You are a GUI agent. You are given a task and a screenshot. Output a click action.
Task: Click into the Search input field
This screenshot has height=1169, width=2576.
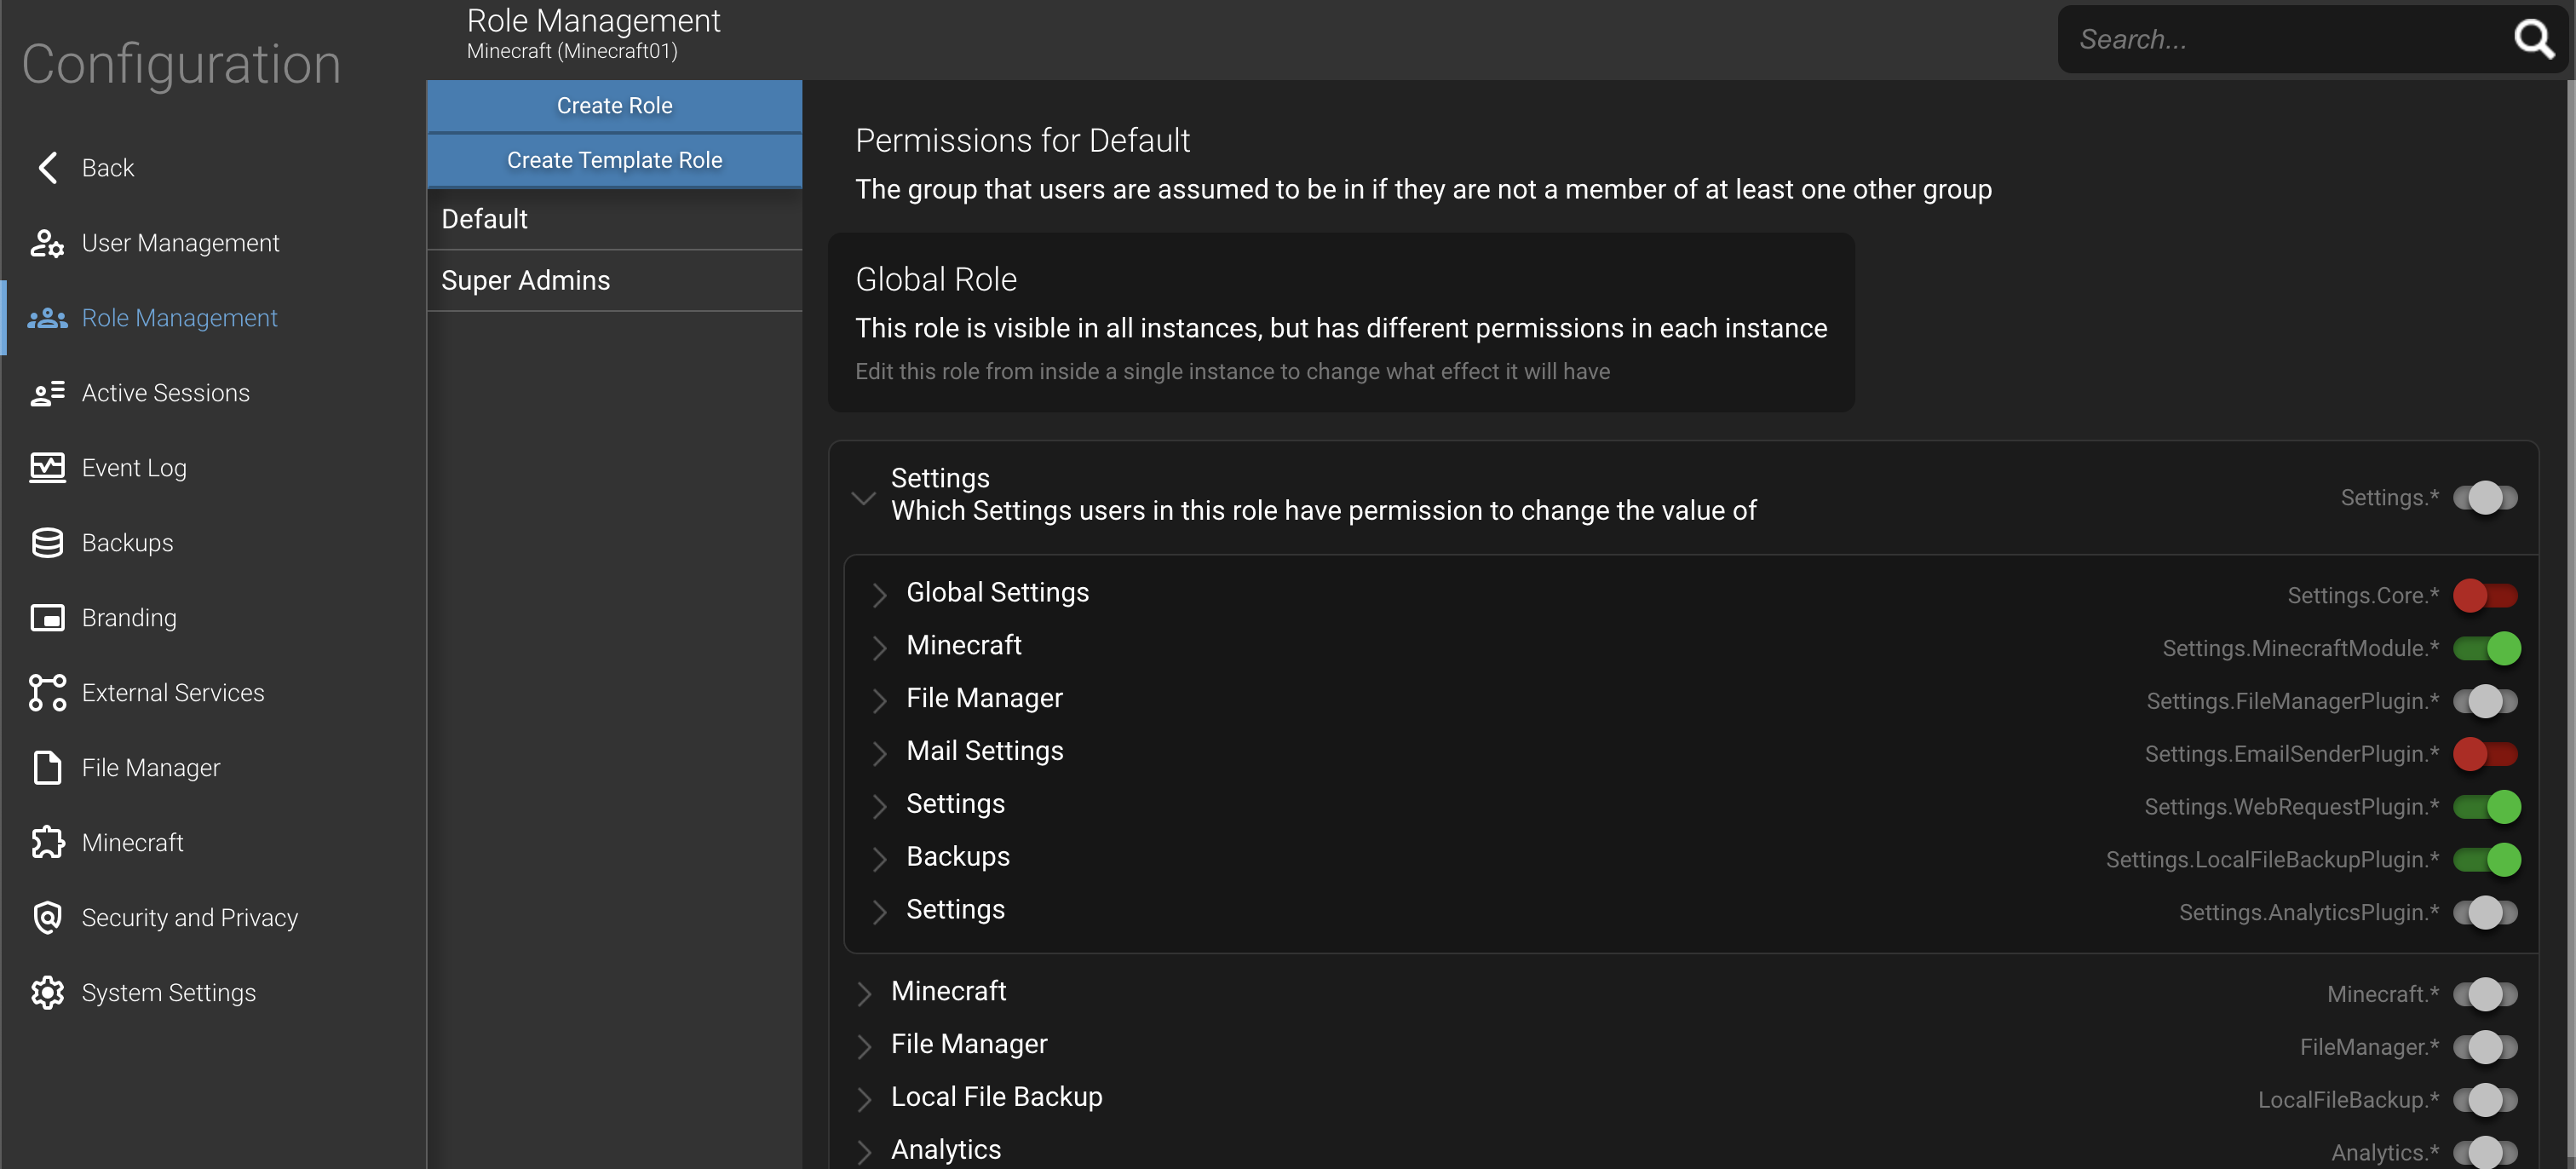(x=2285, y=39)
